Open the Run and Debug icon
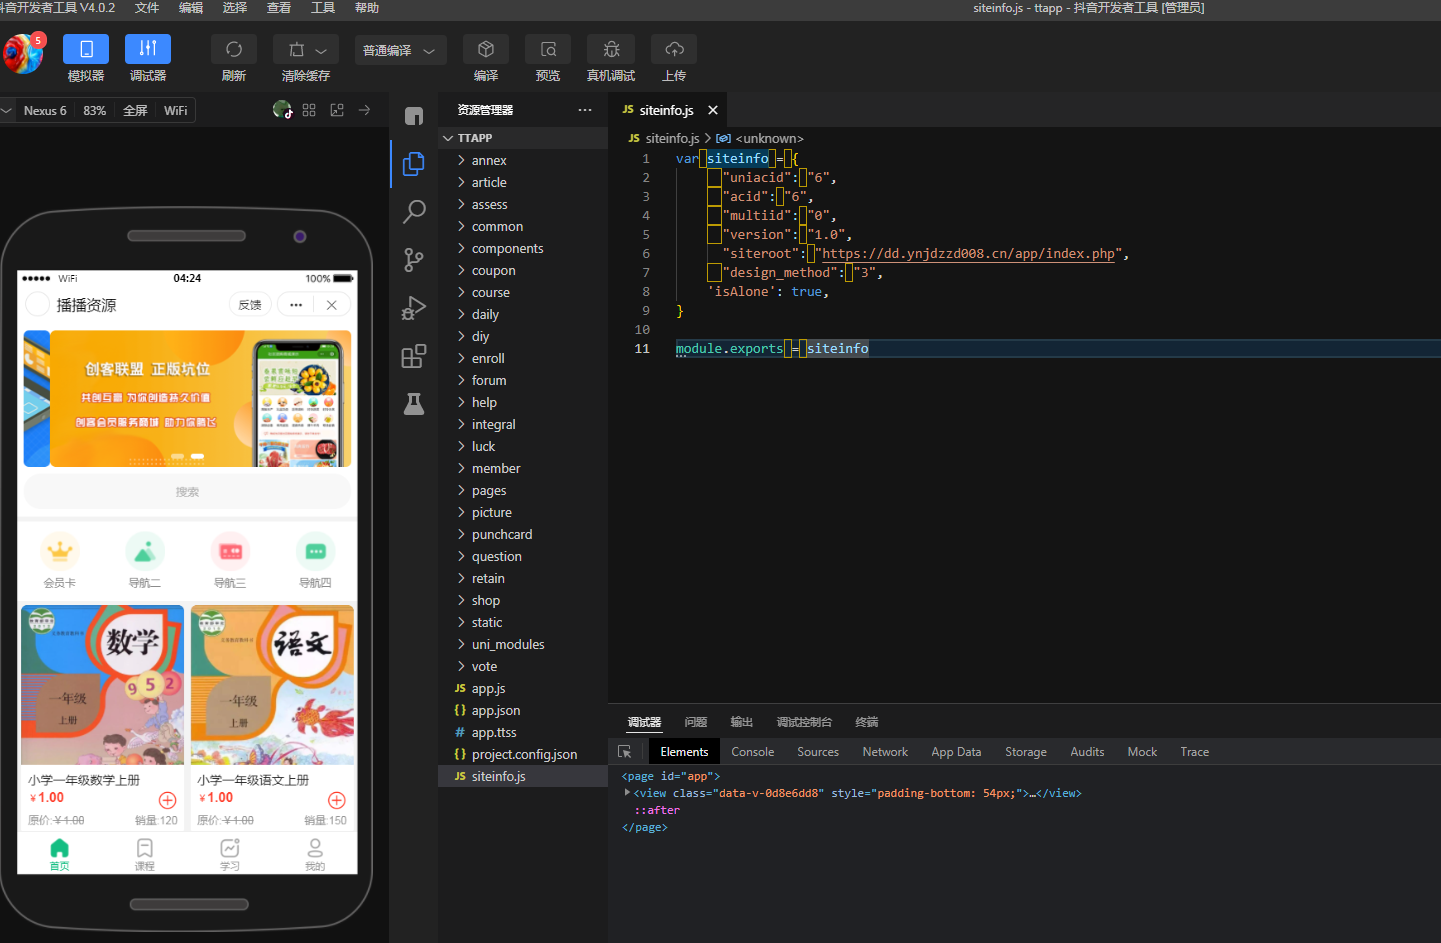1441x943 pixels. [x=414, y=308]
